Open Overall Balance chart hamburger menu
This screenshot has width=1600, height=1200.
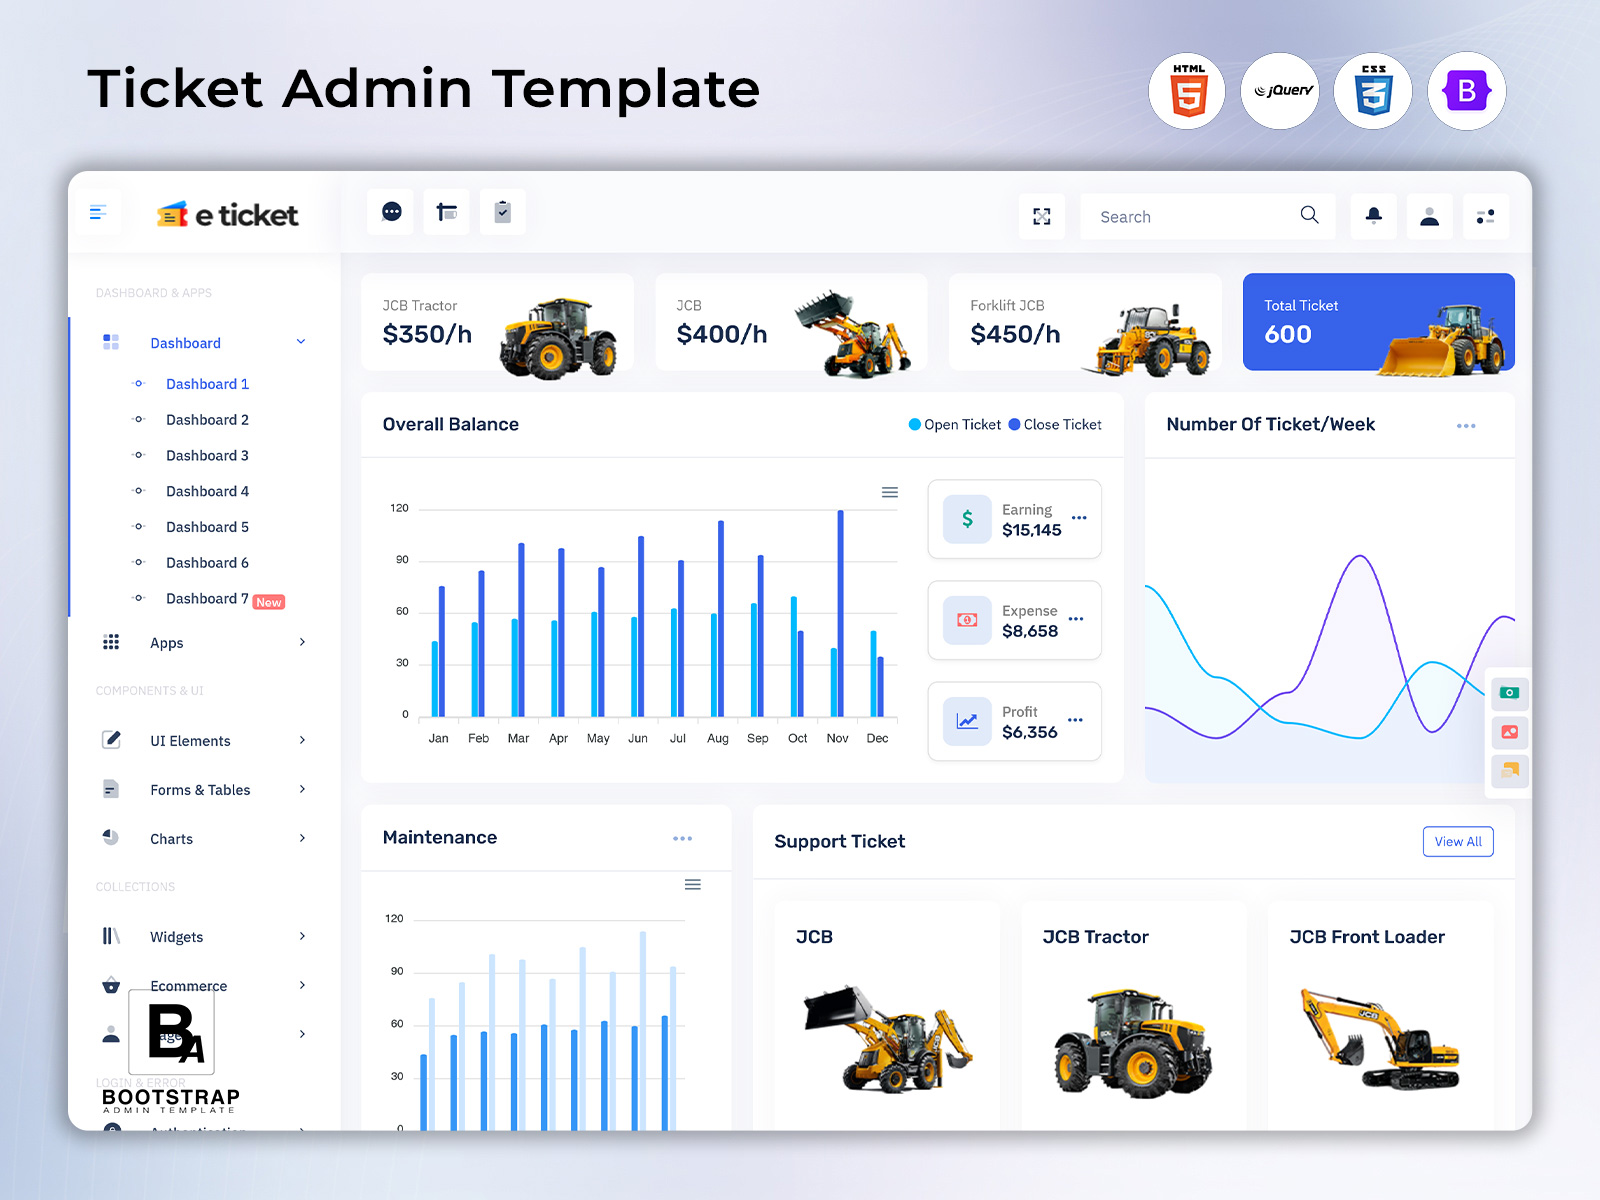coord(890,492)
